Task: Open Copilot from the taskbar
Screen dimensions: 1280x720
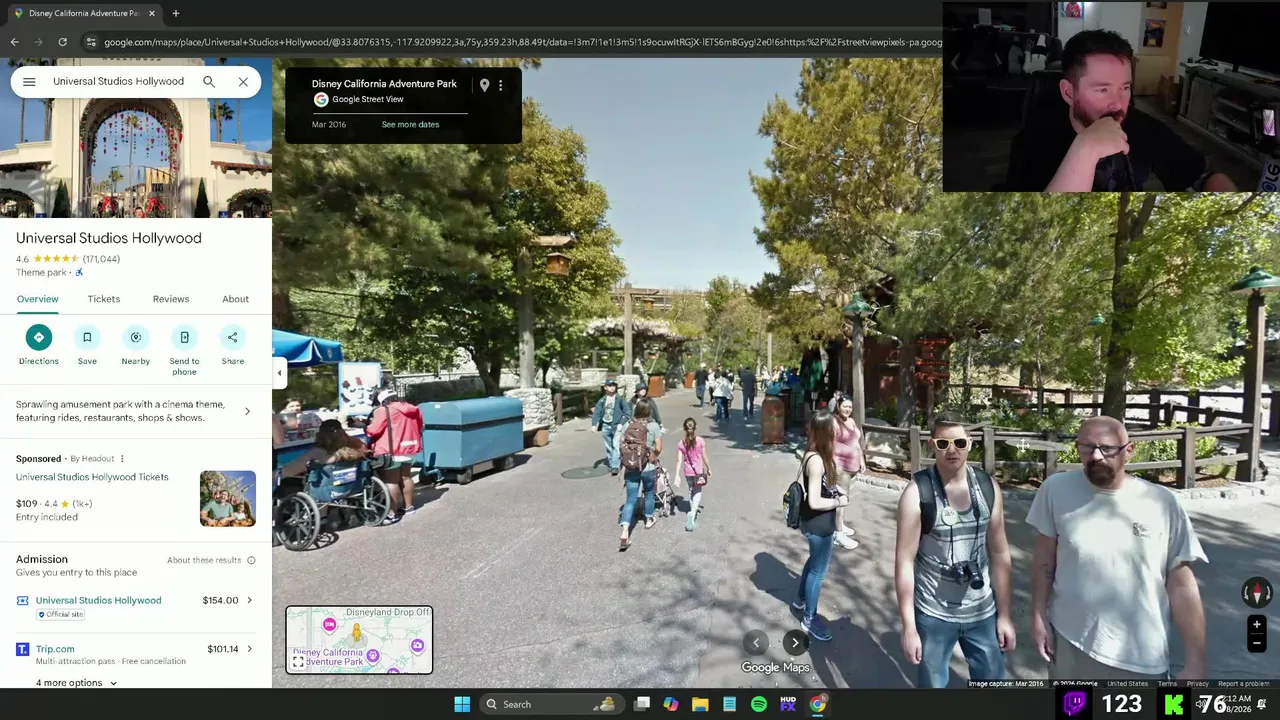Action: tap(671, 704)
